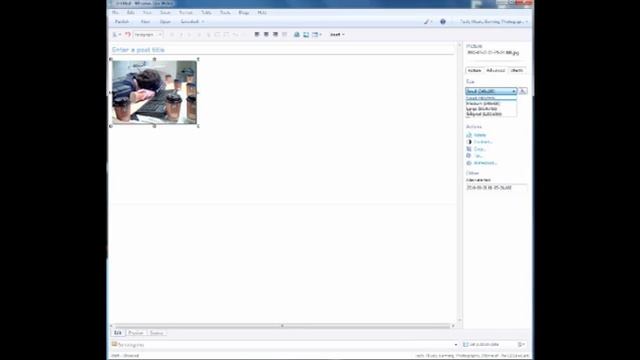The width and height of the screenshot is (640, 360).
Task: Open the Tools menu
Action: (225, 13)
